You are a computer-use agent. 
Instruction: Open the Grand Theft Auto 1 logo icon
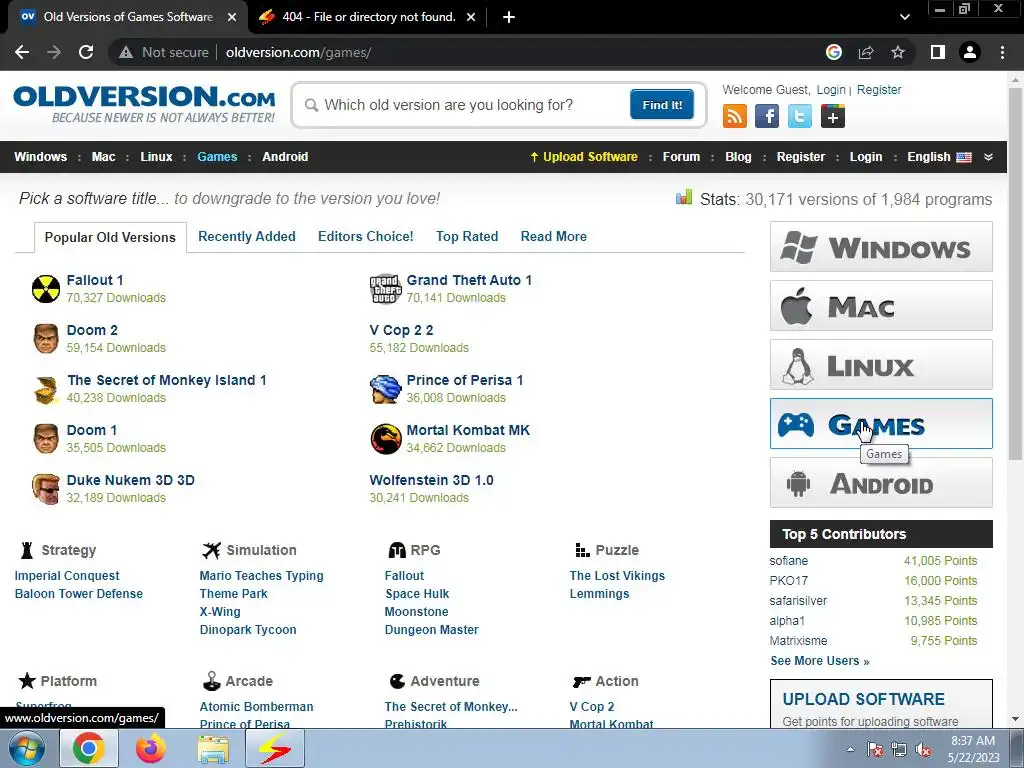tap(385, 289)
